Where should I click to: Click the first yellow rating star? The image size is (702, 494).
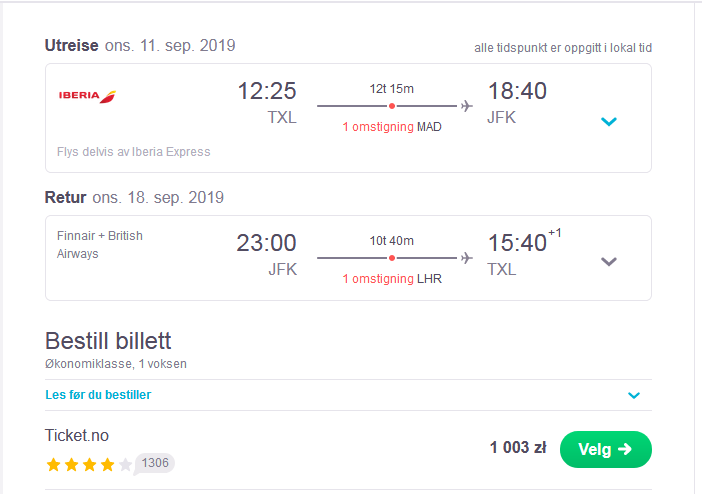(54, 464)
